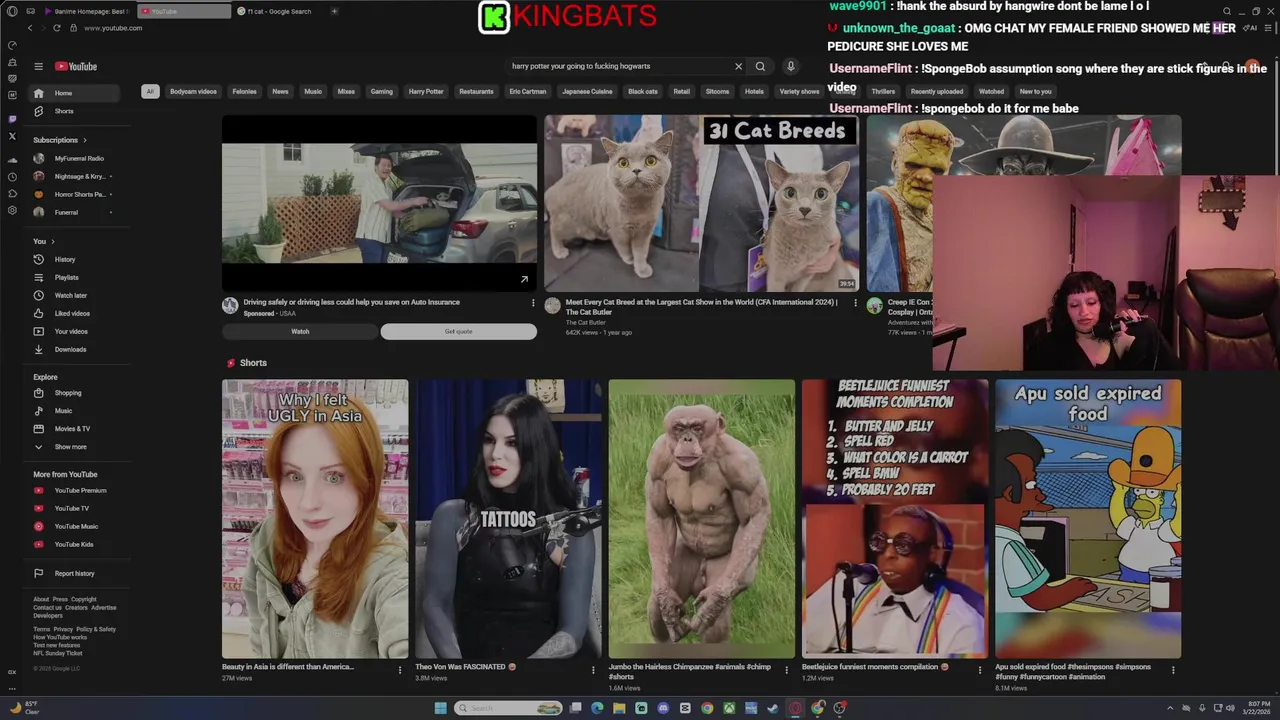Select the Eric Cartman filter chip
This screenshot has height=720, width=1280.
[528, 91]
